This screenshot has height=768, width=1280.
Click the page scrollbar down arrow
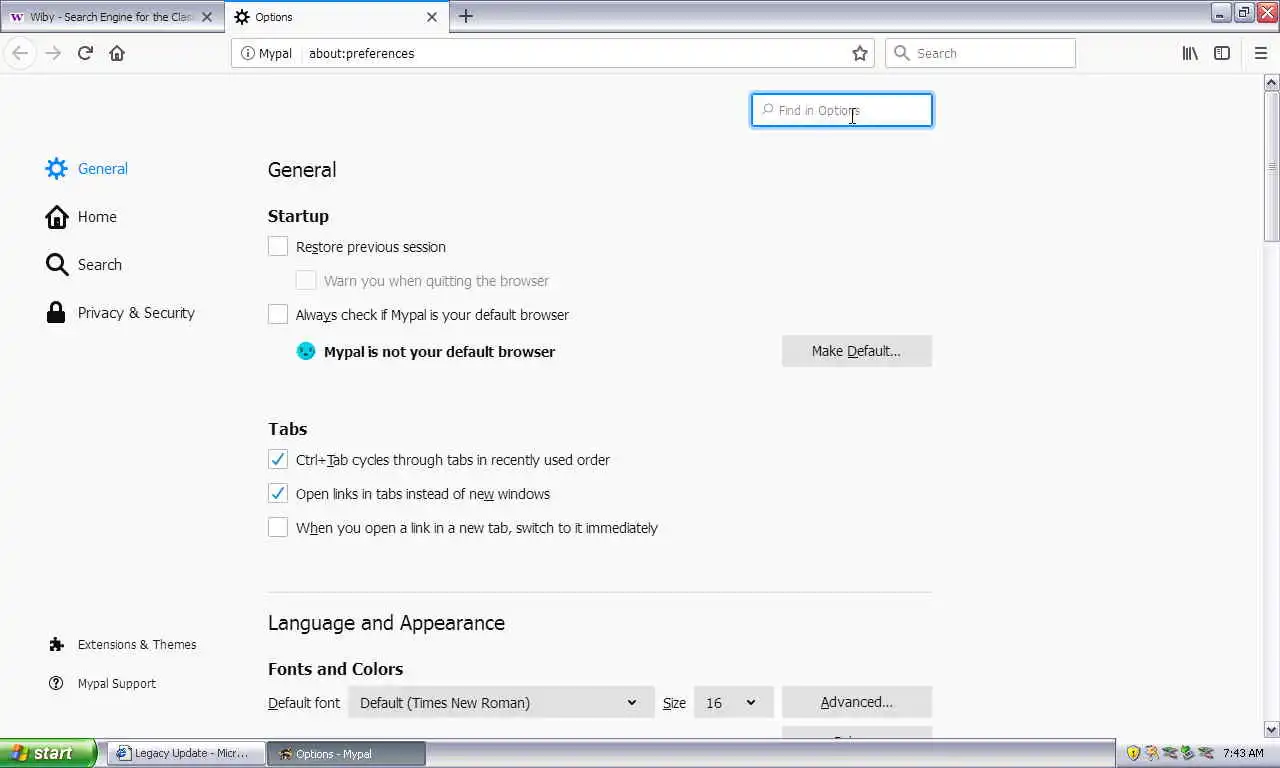pos(1272,730)
